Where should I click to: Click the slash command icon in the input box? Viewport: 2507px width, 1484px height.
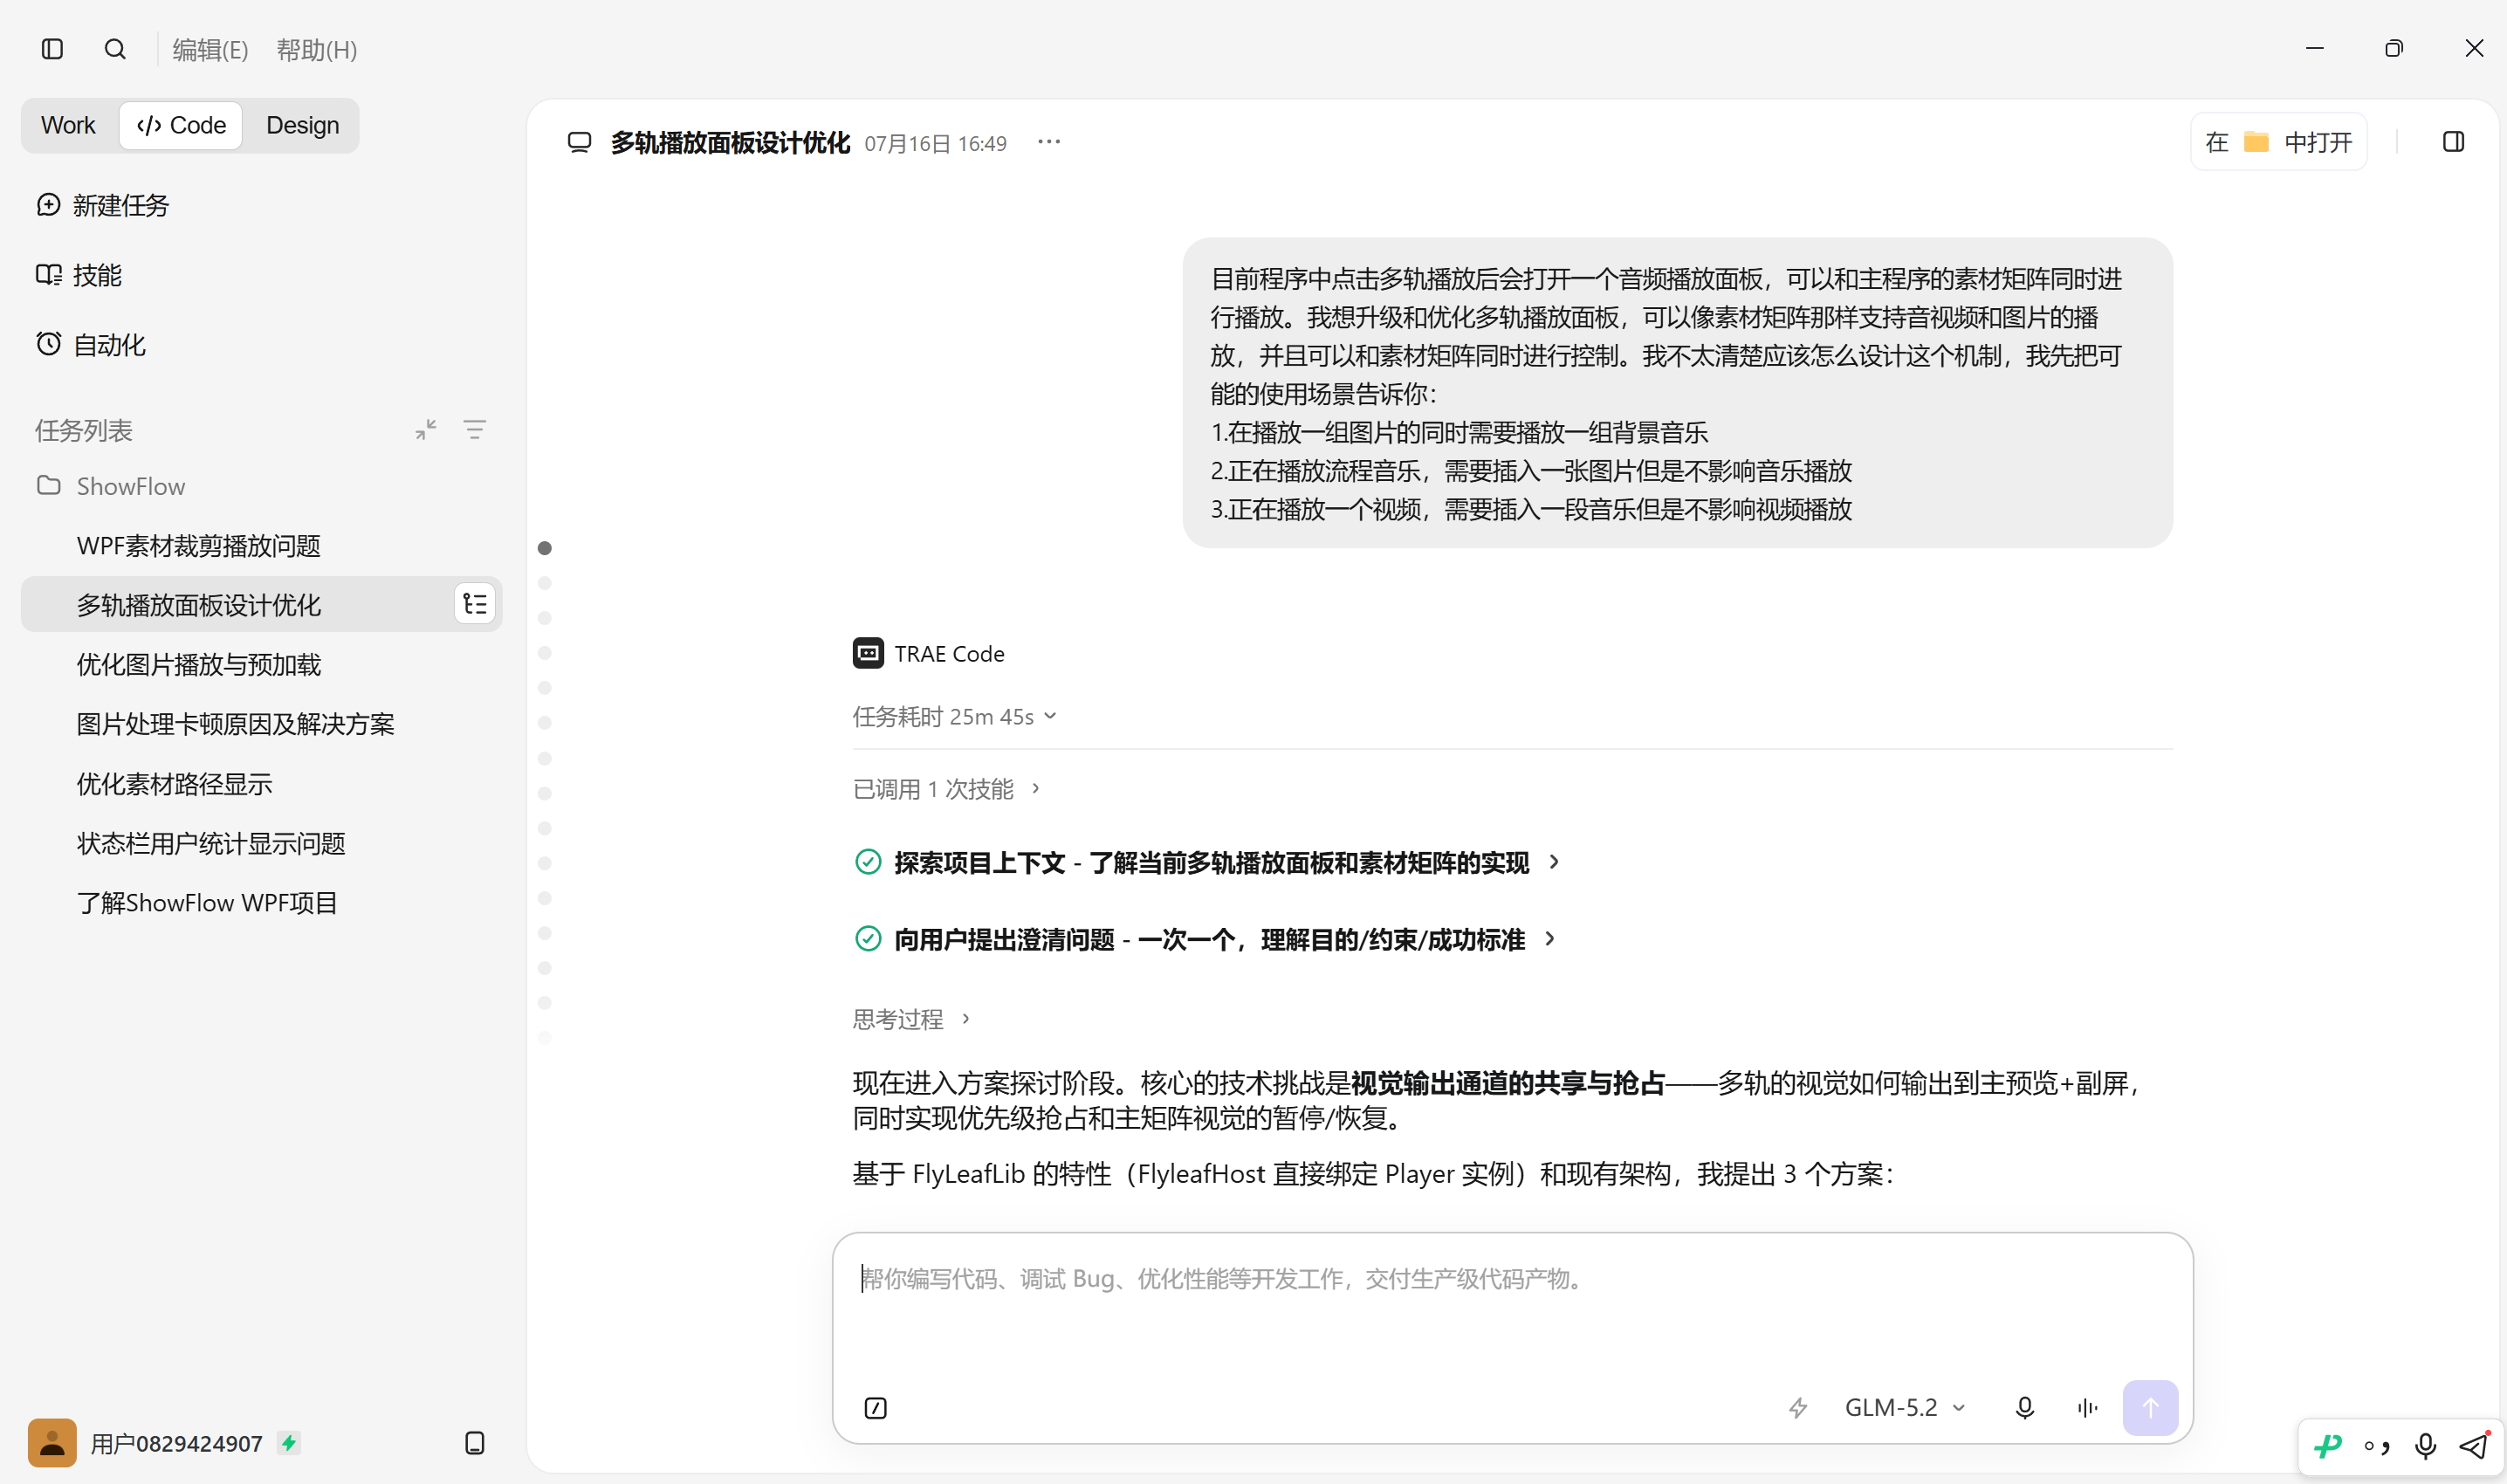point(875,1408)
